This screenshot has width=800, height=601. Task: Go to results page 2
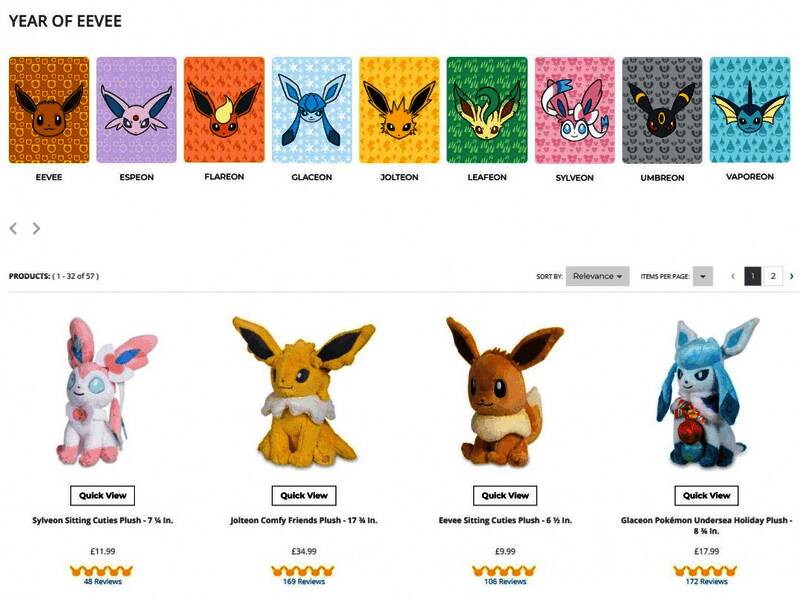coord(773,276)
